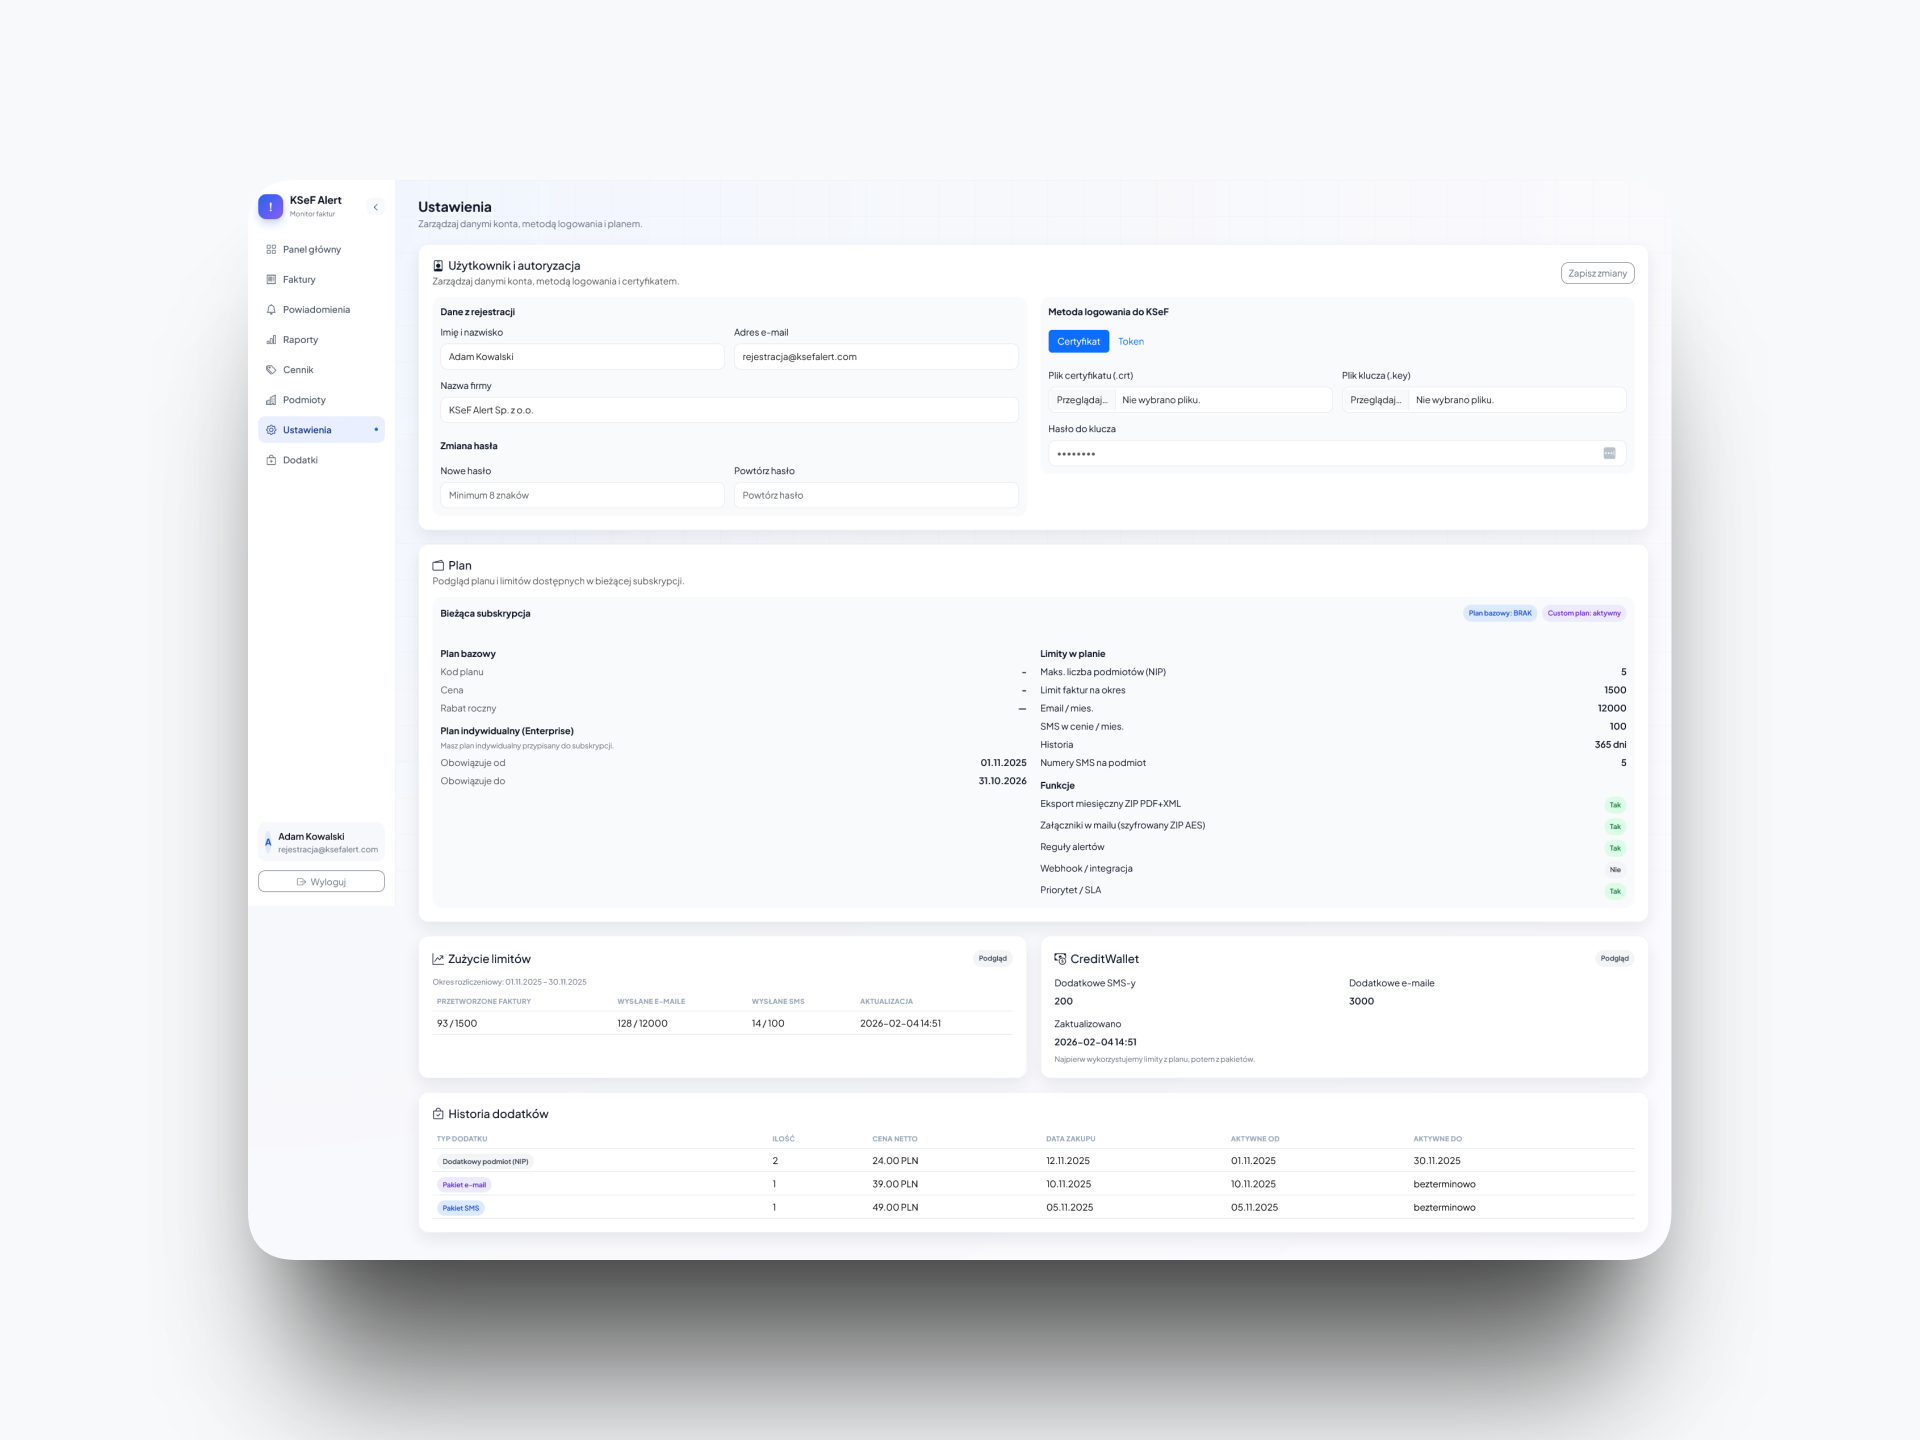Collapse sidebar with chevron arrow
The image size is (1920, 1440).
click(376, 207)
